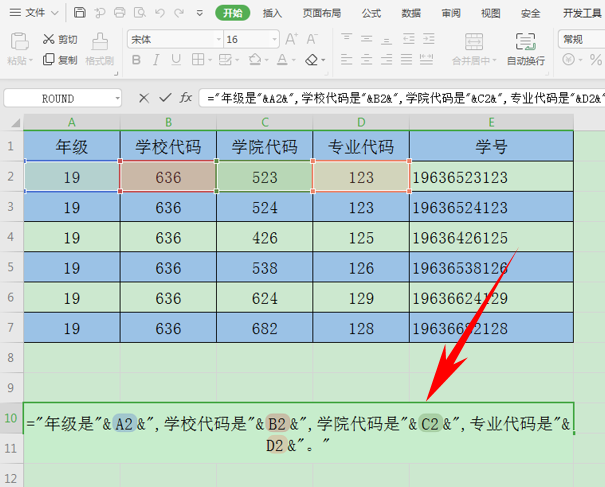
Task: Click the fill color bucket icon
Action: (x=255, y=60)
